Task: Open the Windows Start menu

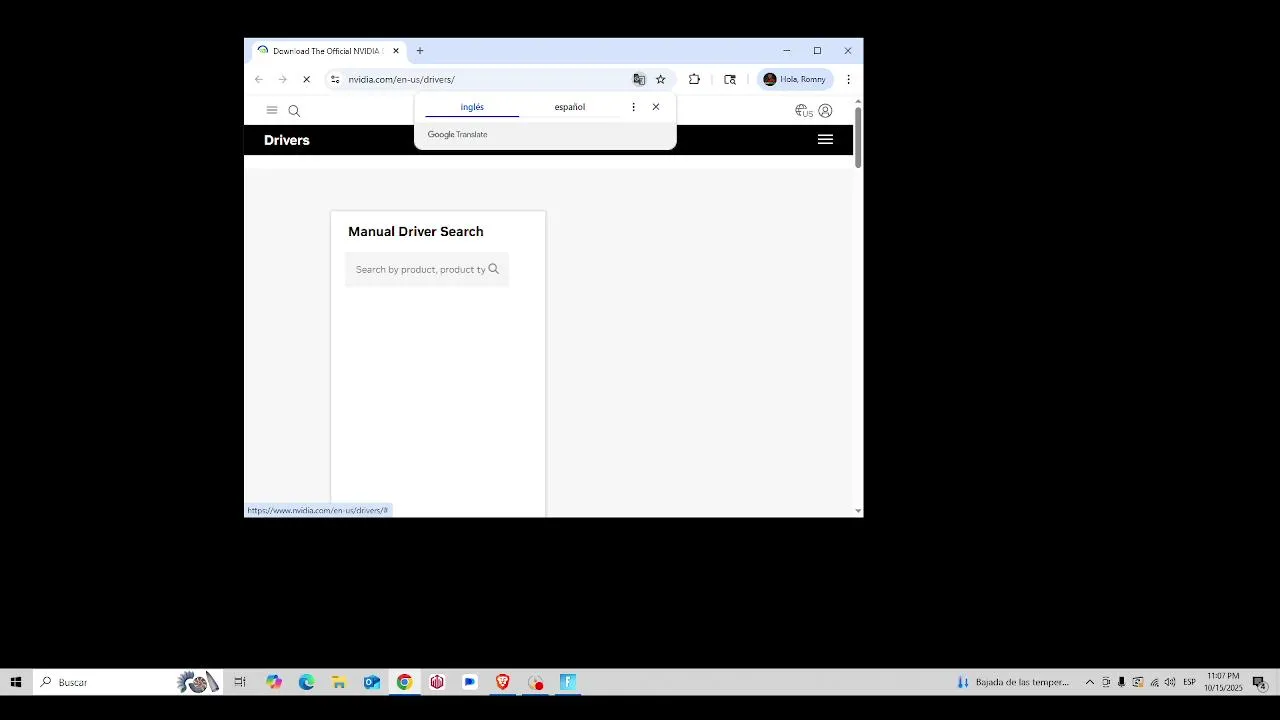Action: (x=16, y=682)
